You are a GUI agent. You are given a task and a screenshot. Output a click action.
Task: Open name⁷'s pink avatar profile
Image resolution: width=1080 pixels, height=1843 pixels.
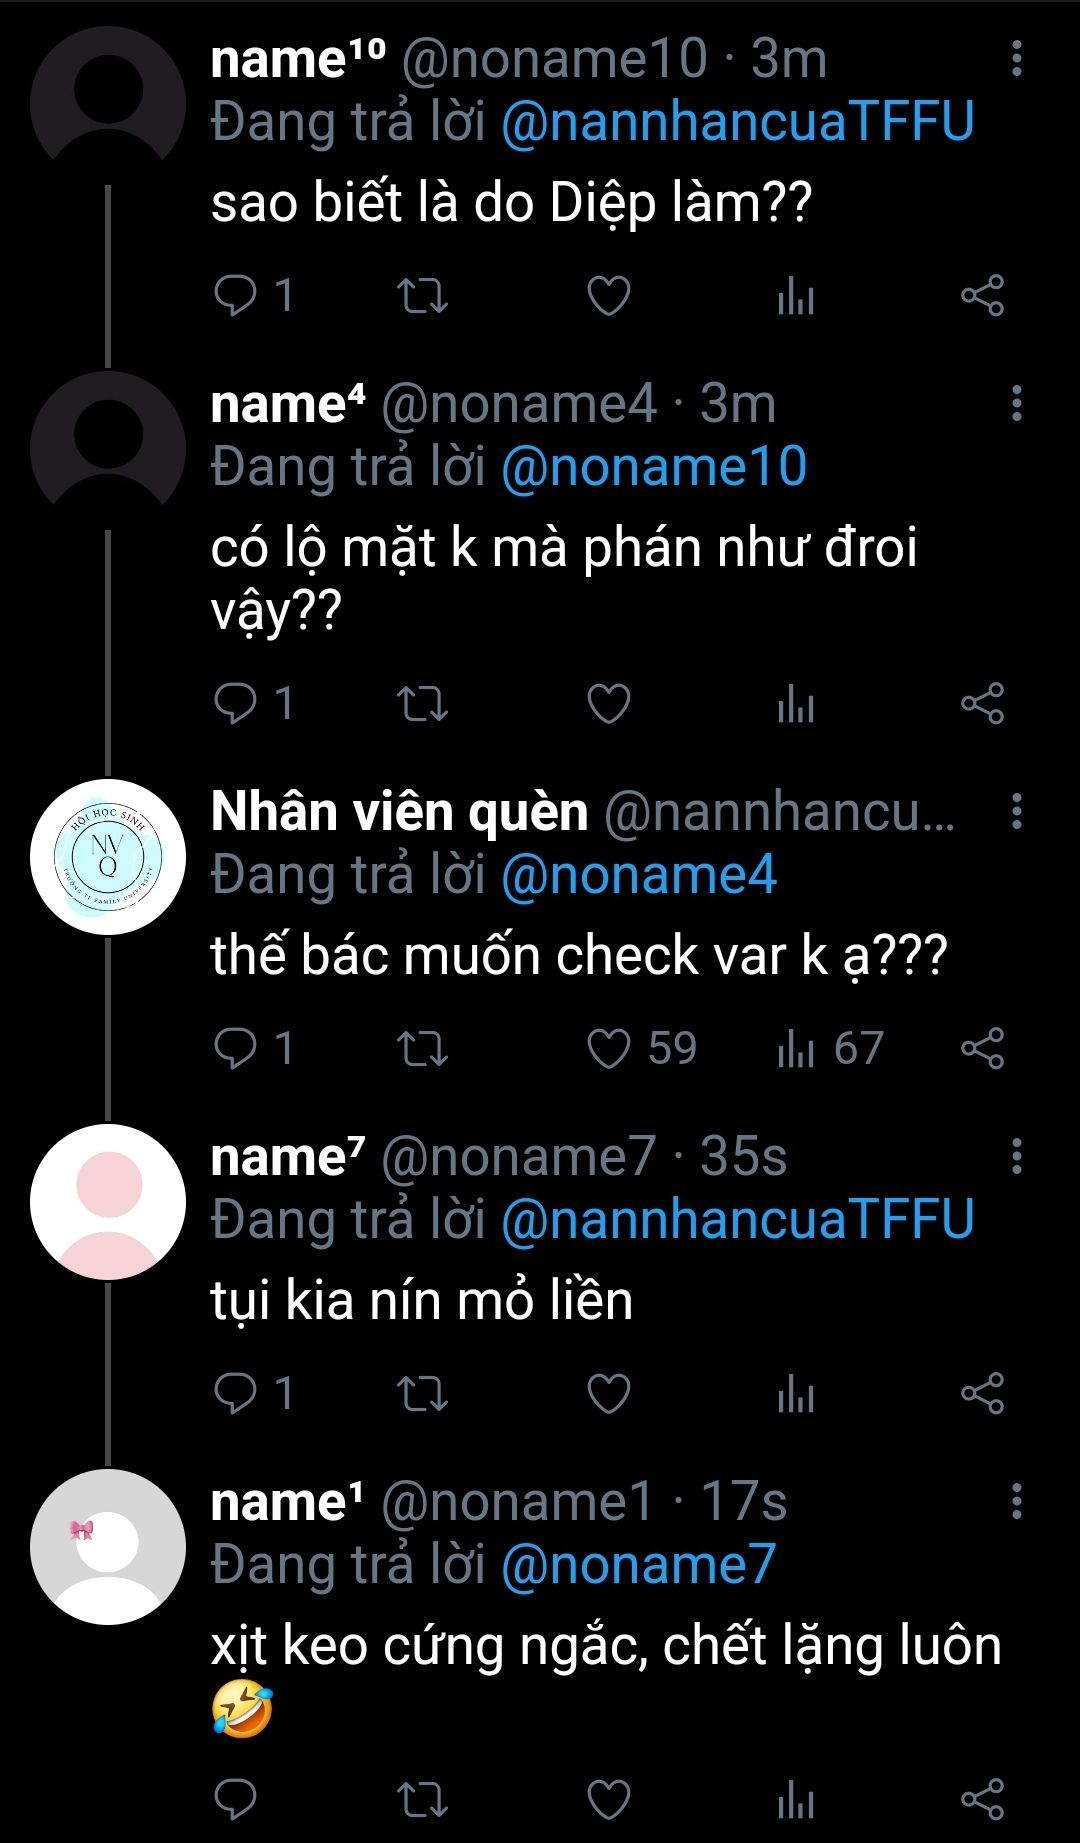tap(108, 1202)
